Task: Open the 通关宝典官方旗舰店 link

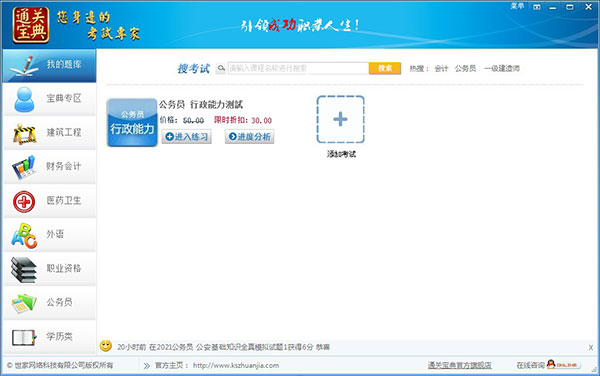Action: pos(460,365)
